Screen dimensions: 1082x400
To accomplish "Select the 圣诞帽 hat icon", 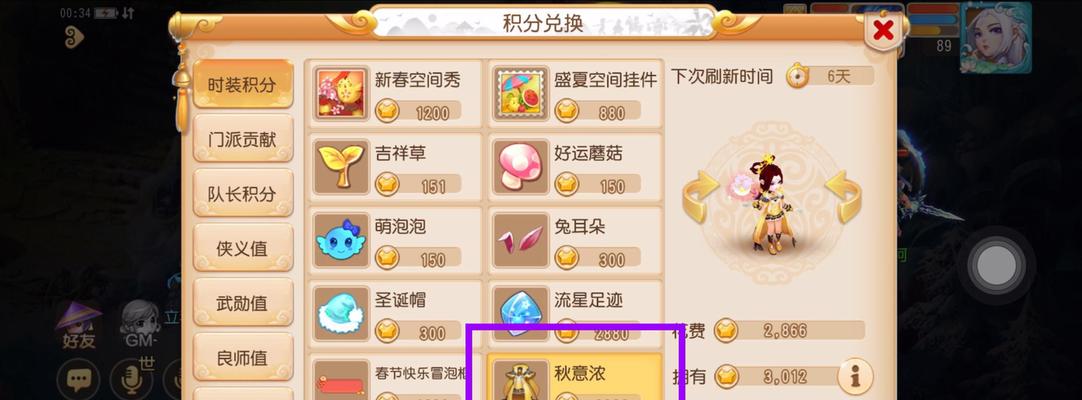I will (x=342, y=314).
